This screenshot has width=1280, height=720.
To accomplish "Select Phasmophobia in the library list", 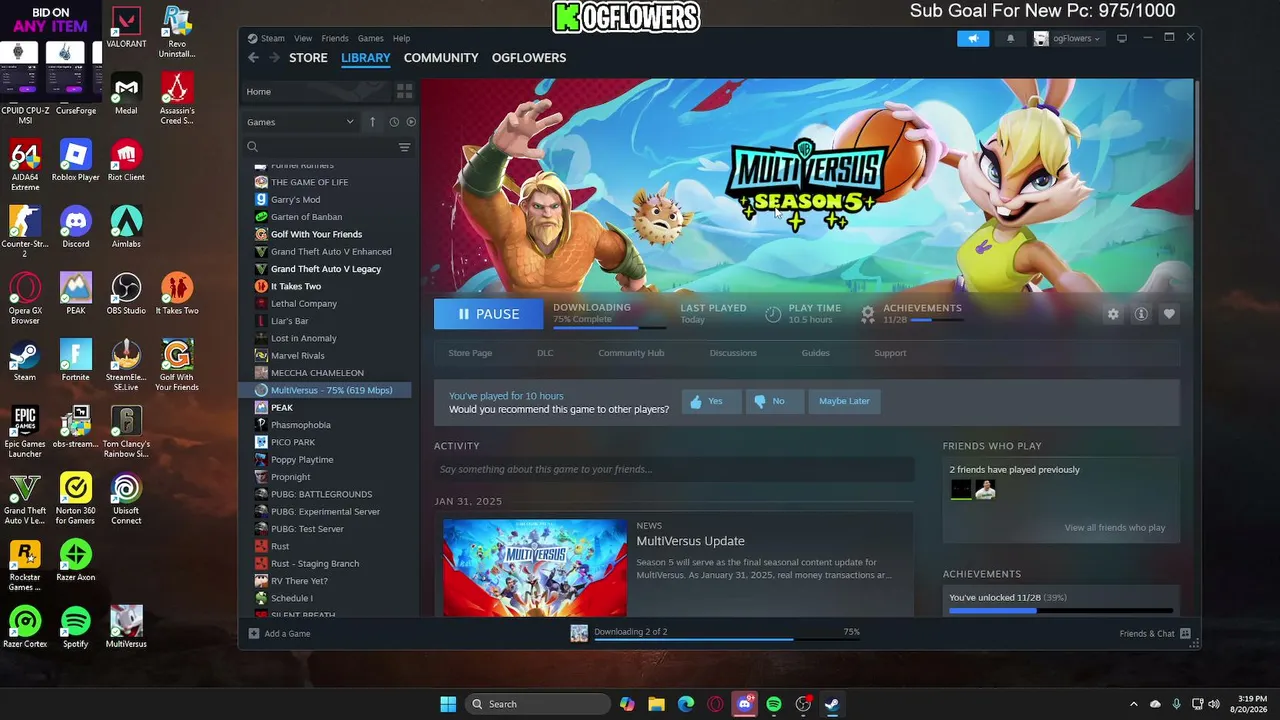I will (x=300, y=425).
